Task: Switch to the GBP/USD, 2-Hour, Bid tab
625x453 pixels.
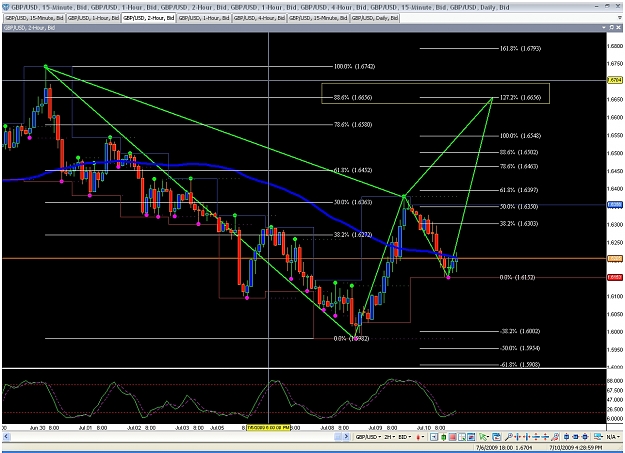Action: click(x=149, y=18)
